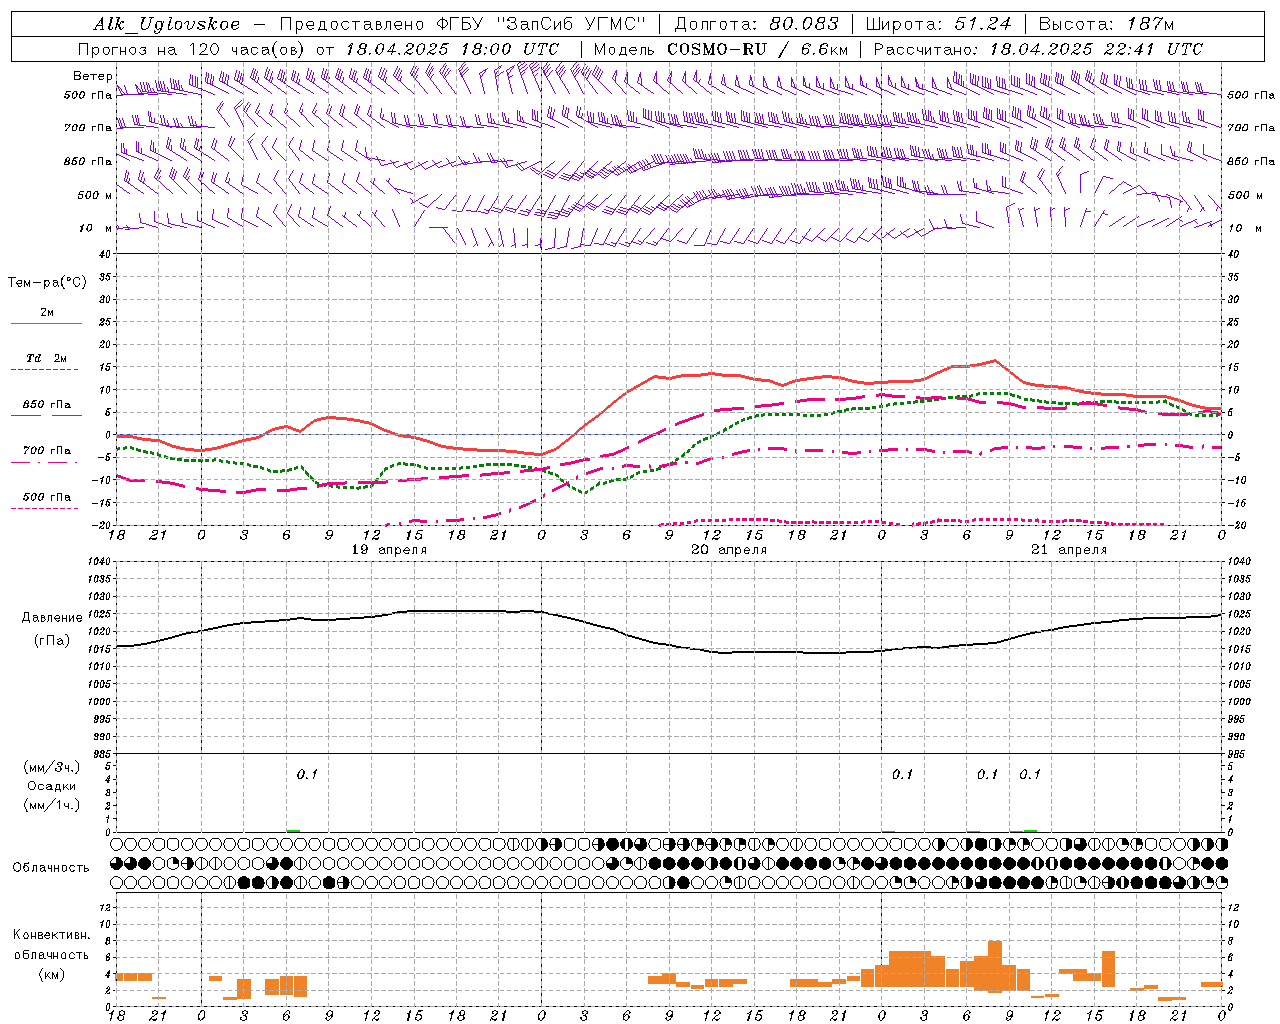This screenshot has width=1280, height=1024.
Task: Select the Долгота: 80.083 longitude value
Action: click(757, 24)
